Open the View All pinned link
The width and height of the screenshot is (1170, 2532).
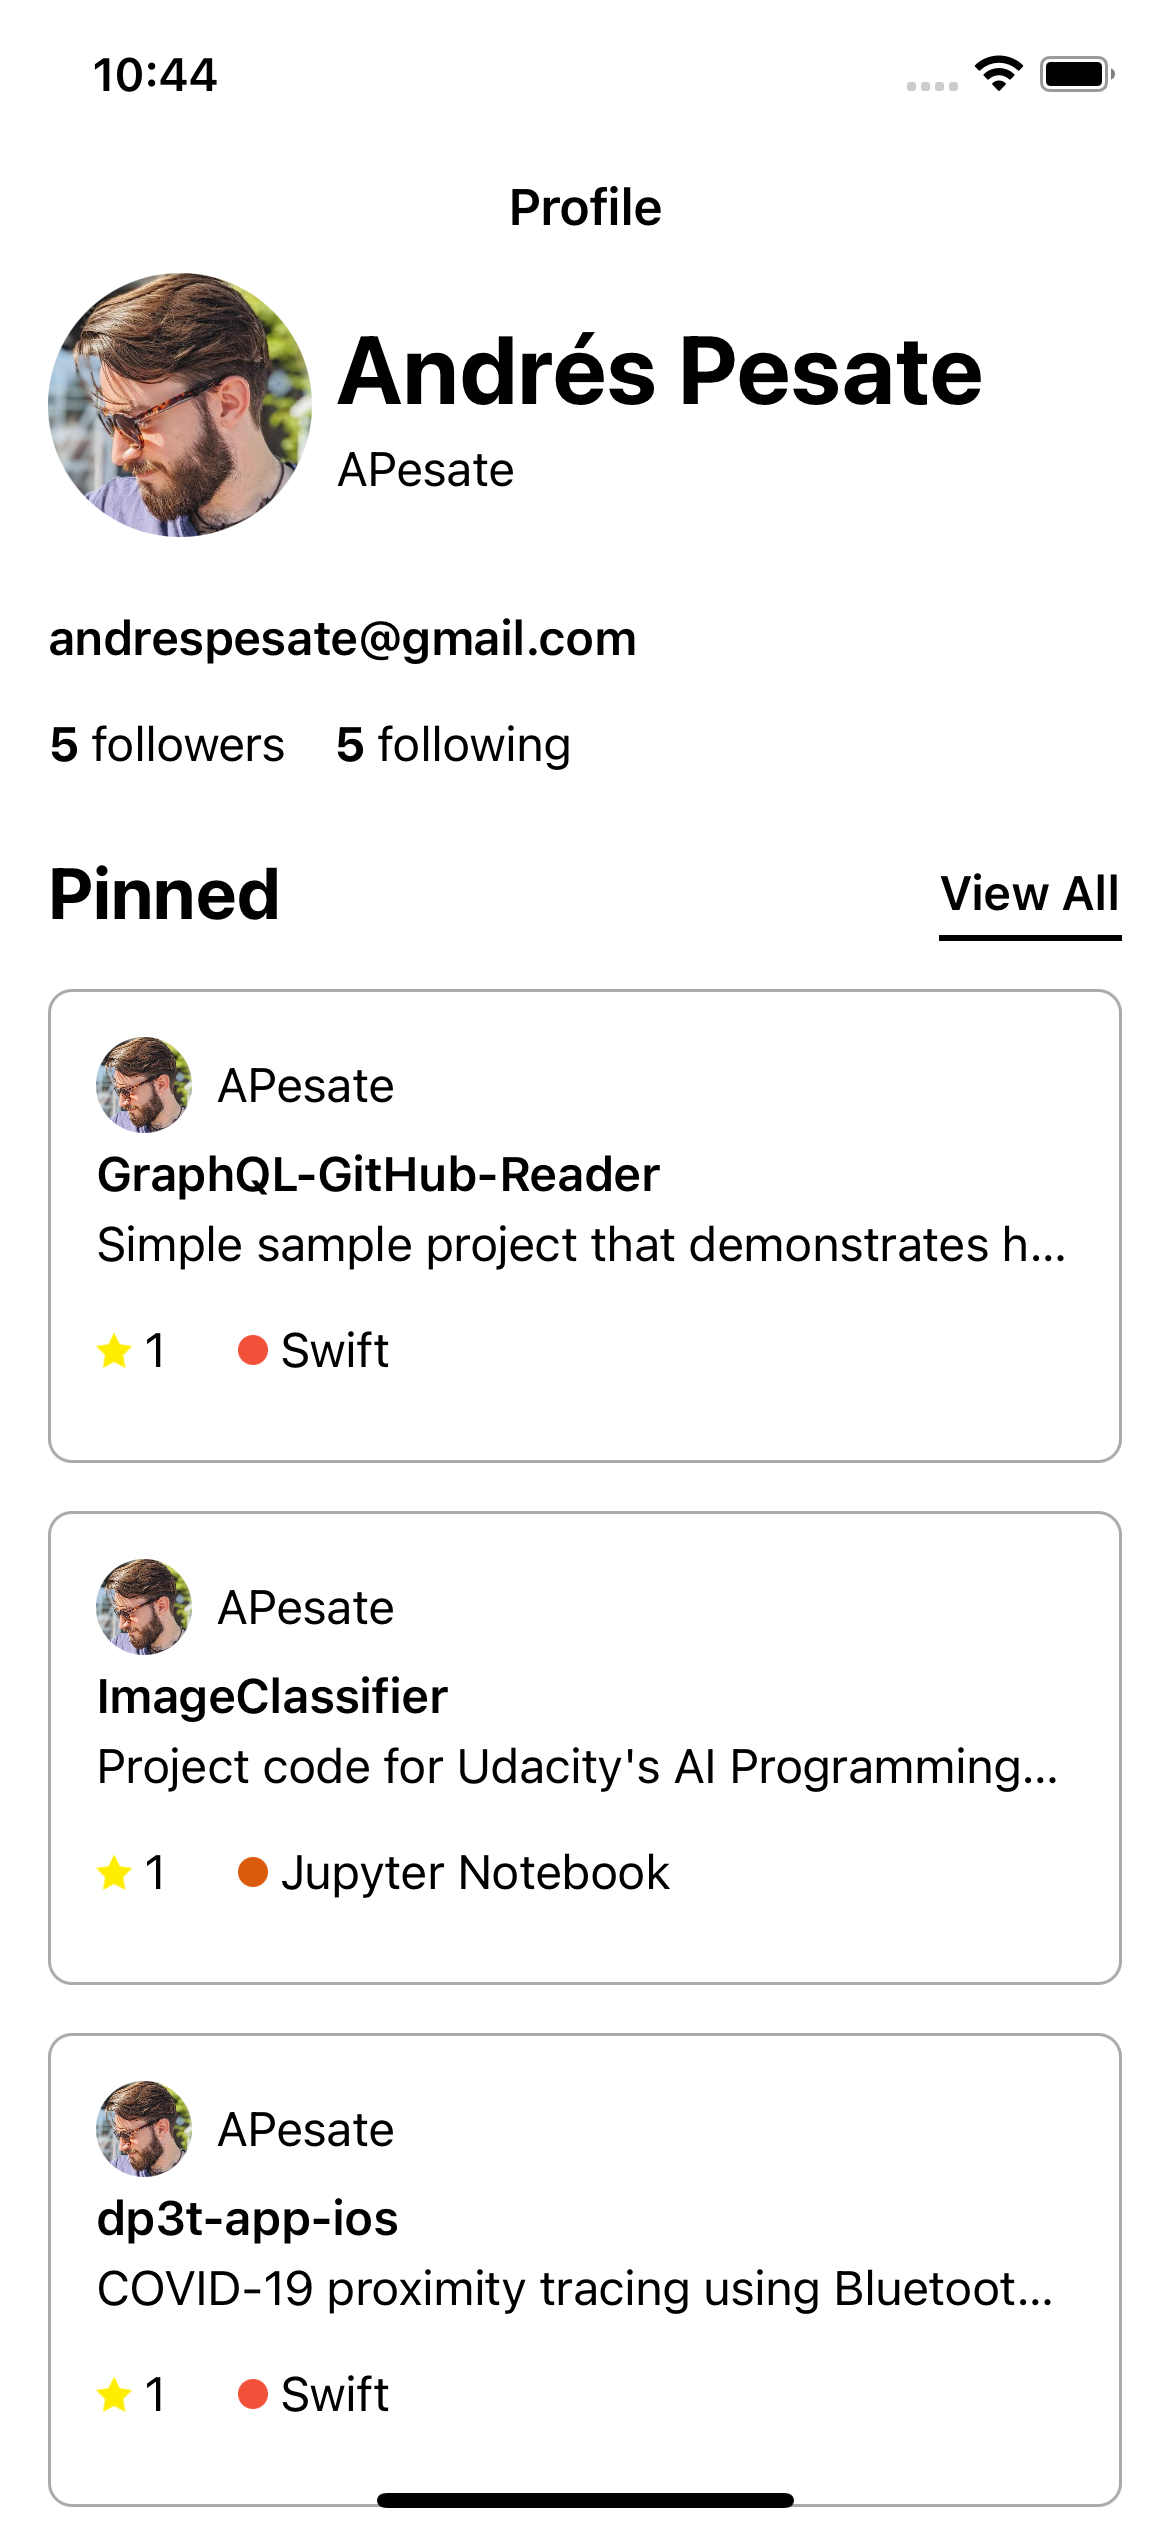(x=1029, y=894)
